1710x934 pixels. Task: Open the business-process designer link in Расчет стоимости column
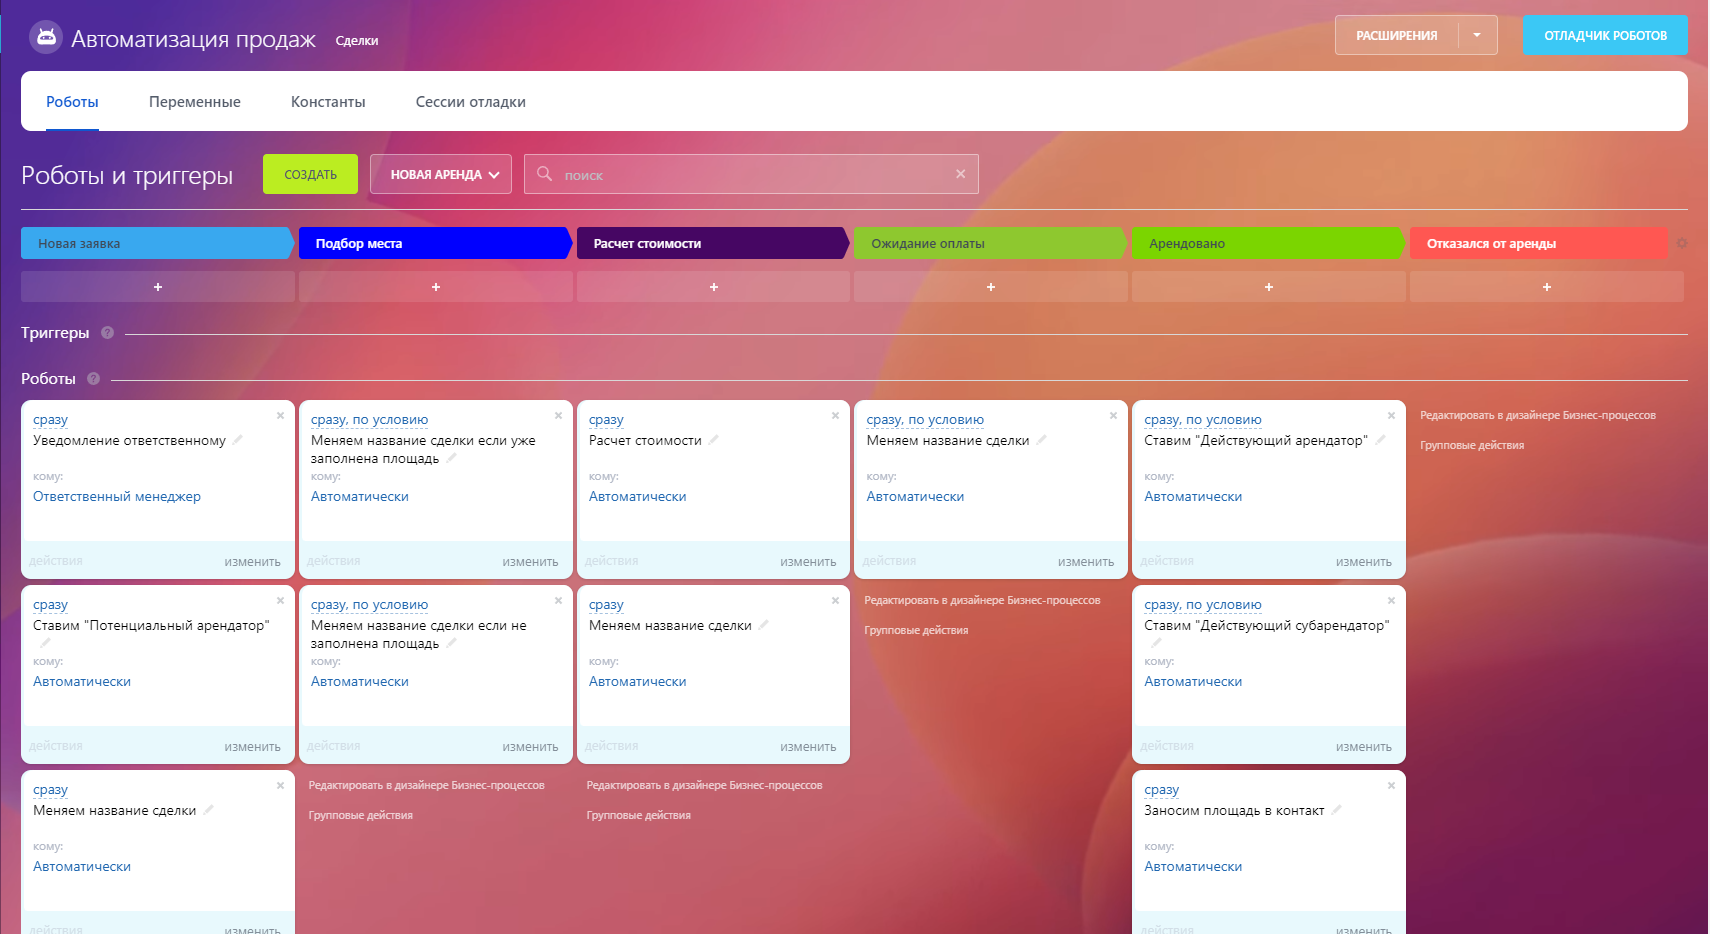click(x=704, y=785)
